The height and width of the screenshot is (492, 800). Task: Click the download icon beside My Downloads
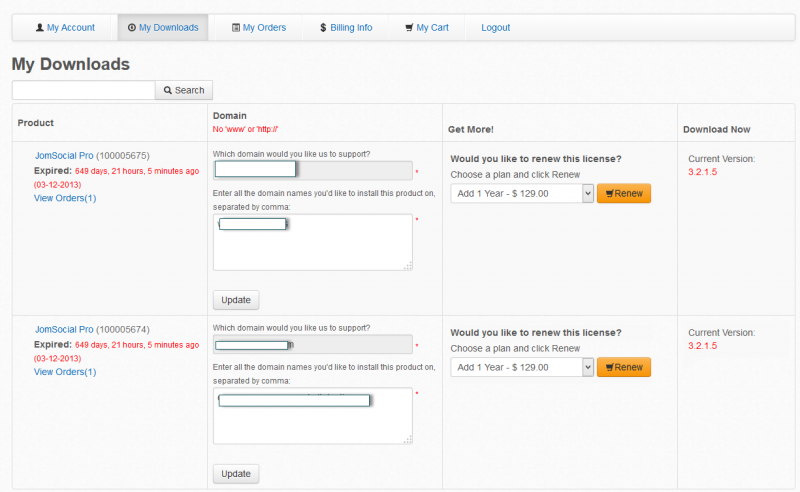(132, 28)
